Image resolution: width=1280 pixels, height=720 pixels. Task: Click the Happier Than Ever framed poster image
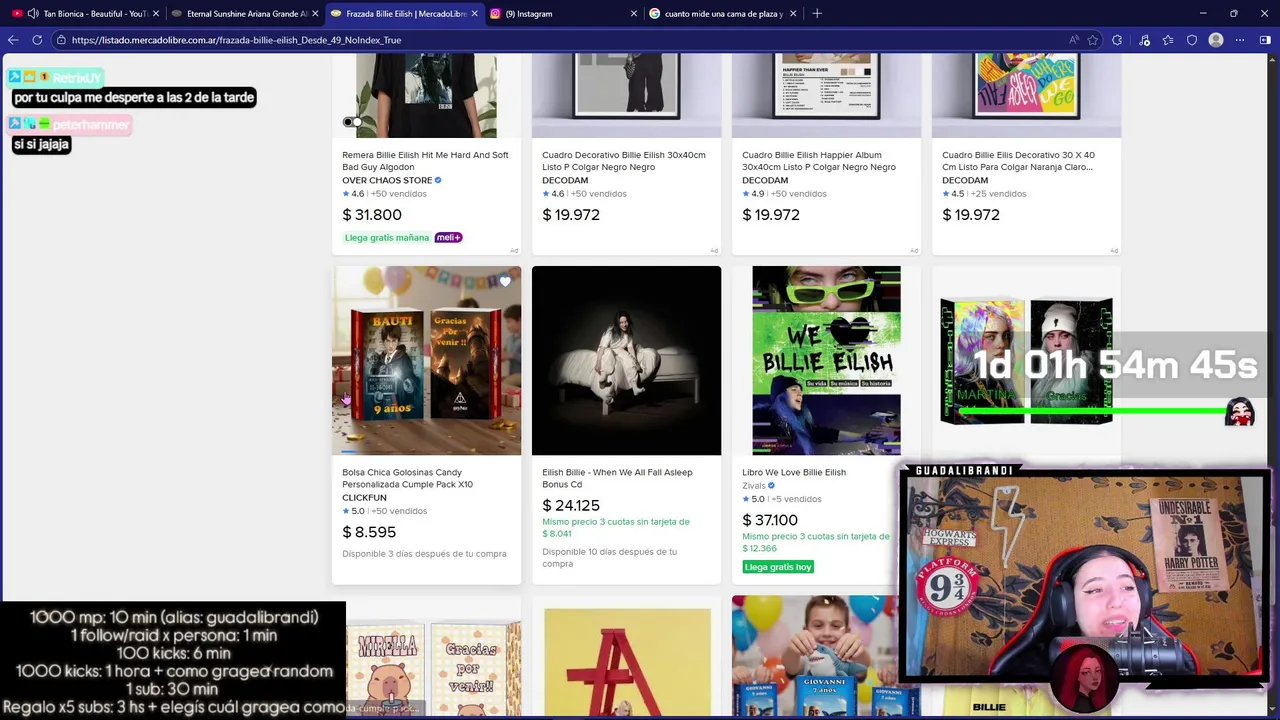826,96
